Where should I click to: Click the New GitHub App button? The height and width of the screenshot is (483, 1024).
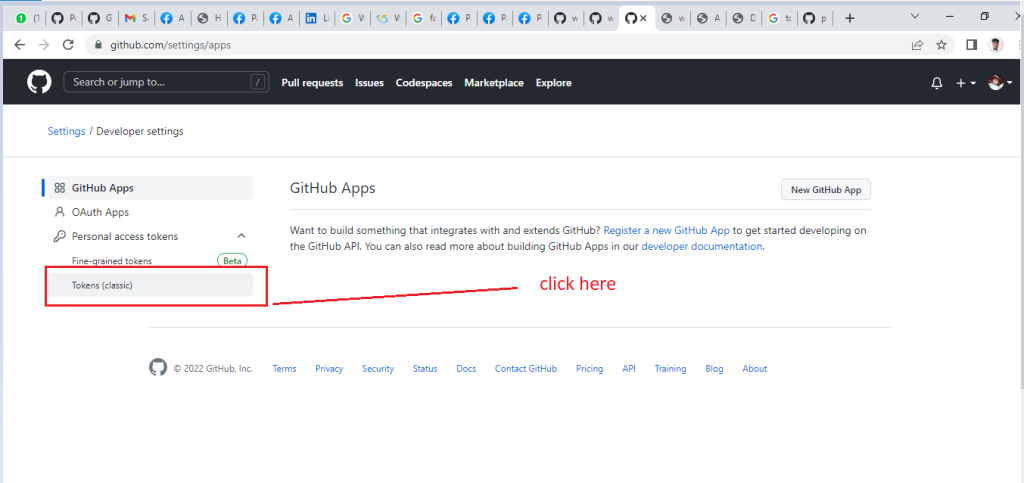coord(825,190)
